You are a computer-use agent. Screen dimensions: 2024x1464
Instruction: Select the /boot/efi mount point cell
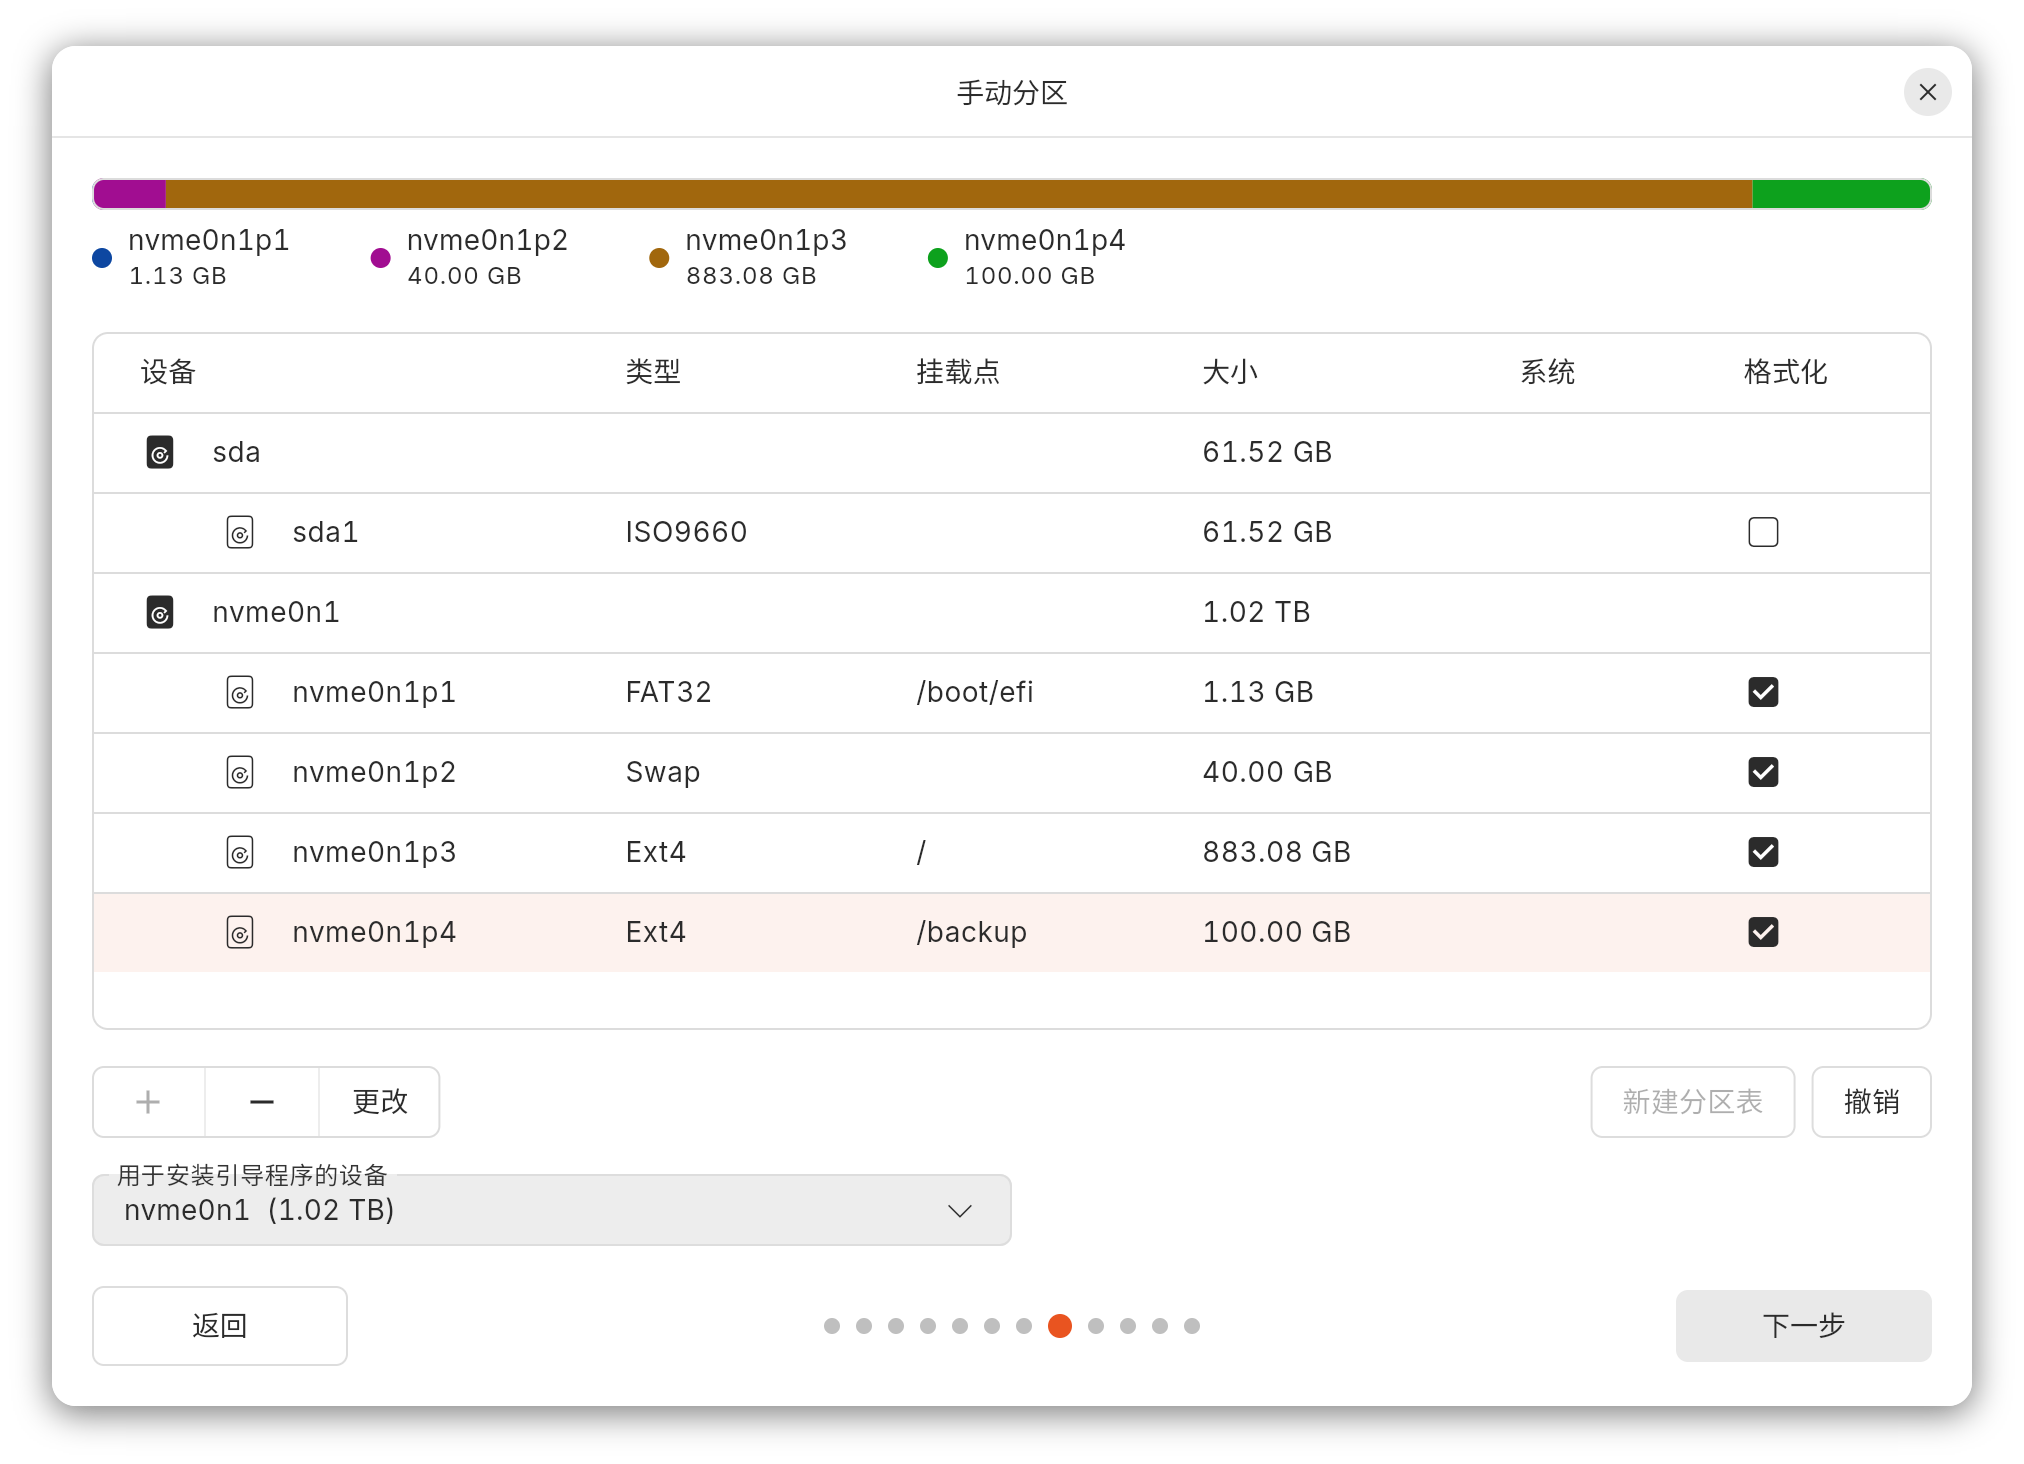pos(975,692)
